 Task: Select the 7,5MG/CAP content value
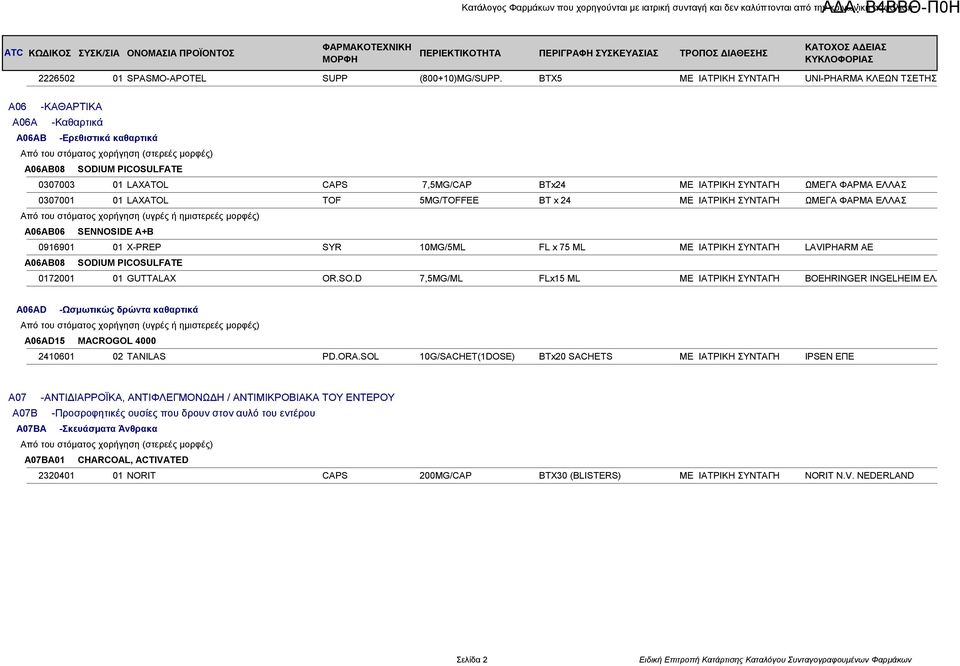coord(446,185)
